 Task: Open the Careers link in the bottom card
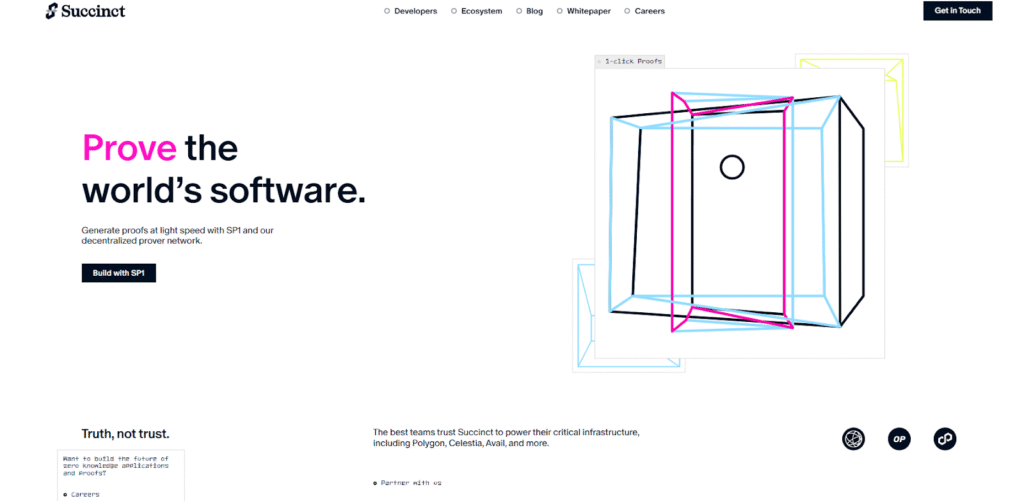[85, 494]
